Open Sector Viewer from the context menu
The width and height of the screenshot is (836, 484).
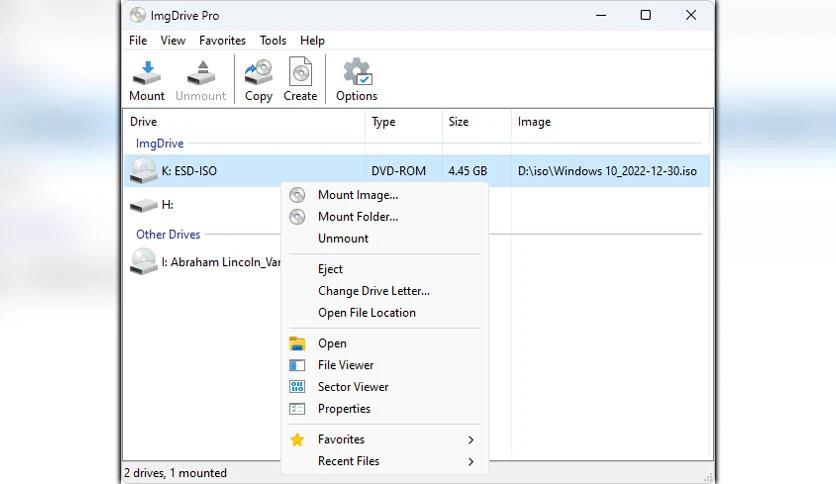tap(352, 387)
